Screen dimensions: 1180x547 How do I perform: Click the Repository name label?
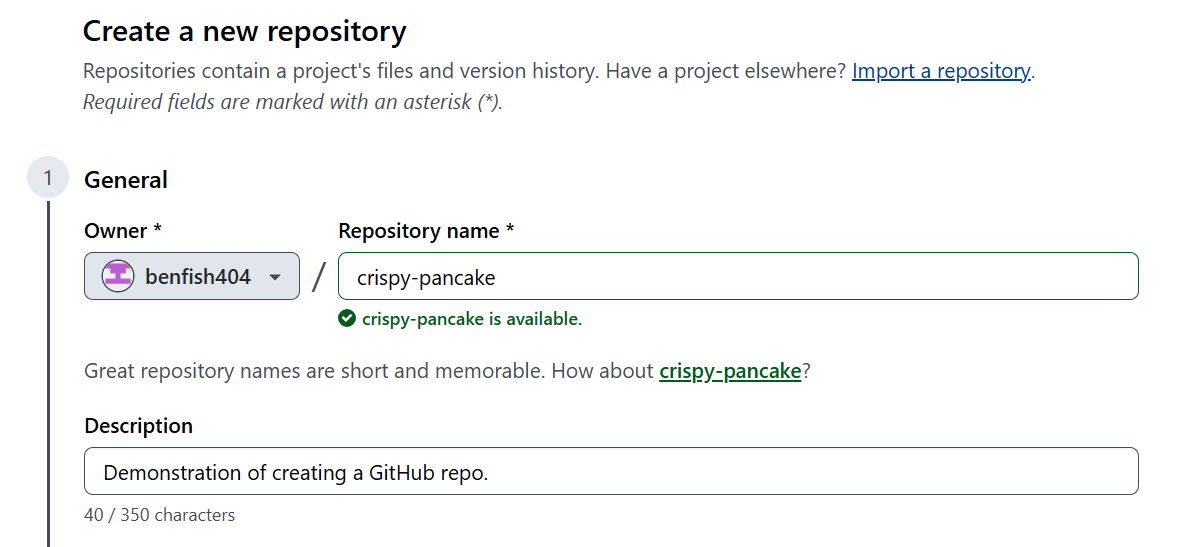coord(426,231)
